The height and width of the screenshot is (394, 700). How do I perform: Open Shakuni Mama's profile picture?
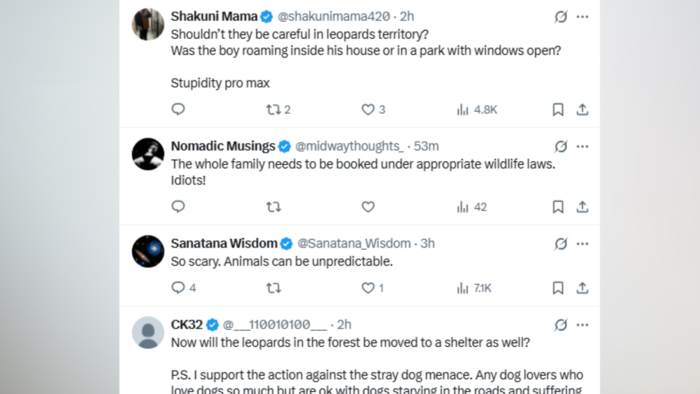coord(148,24)
